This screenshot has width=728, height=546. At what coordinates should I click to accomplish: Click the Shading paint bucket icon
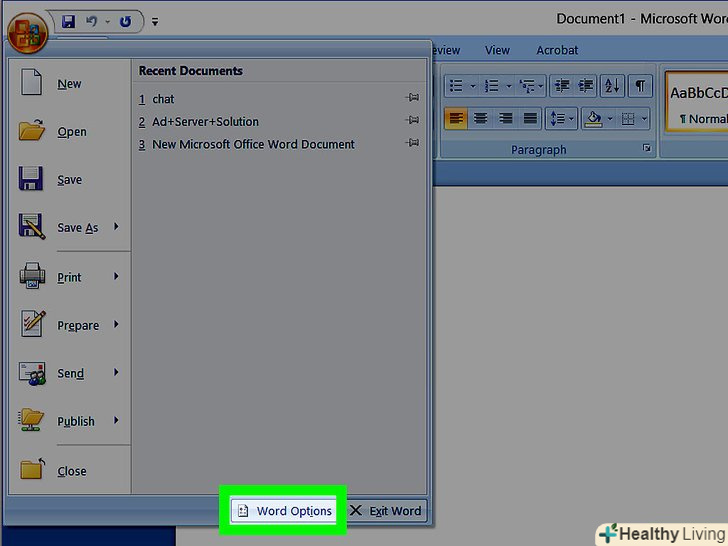[594, 118]
